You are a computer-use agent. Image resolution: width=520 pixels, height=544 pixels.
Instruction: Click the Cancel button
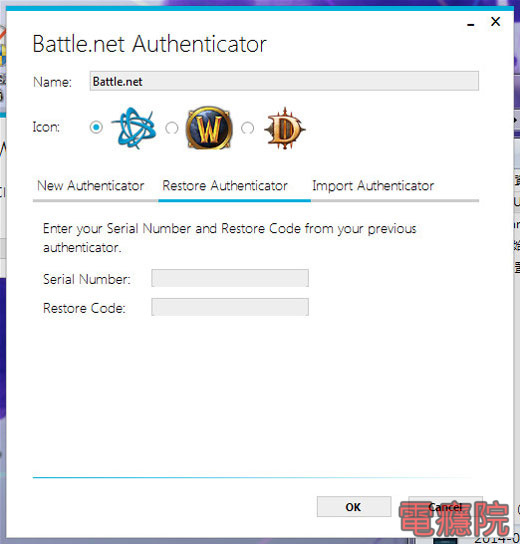[x=445, y=507]
